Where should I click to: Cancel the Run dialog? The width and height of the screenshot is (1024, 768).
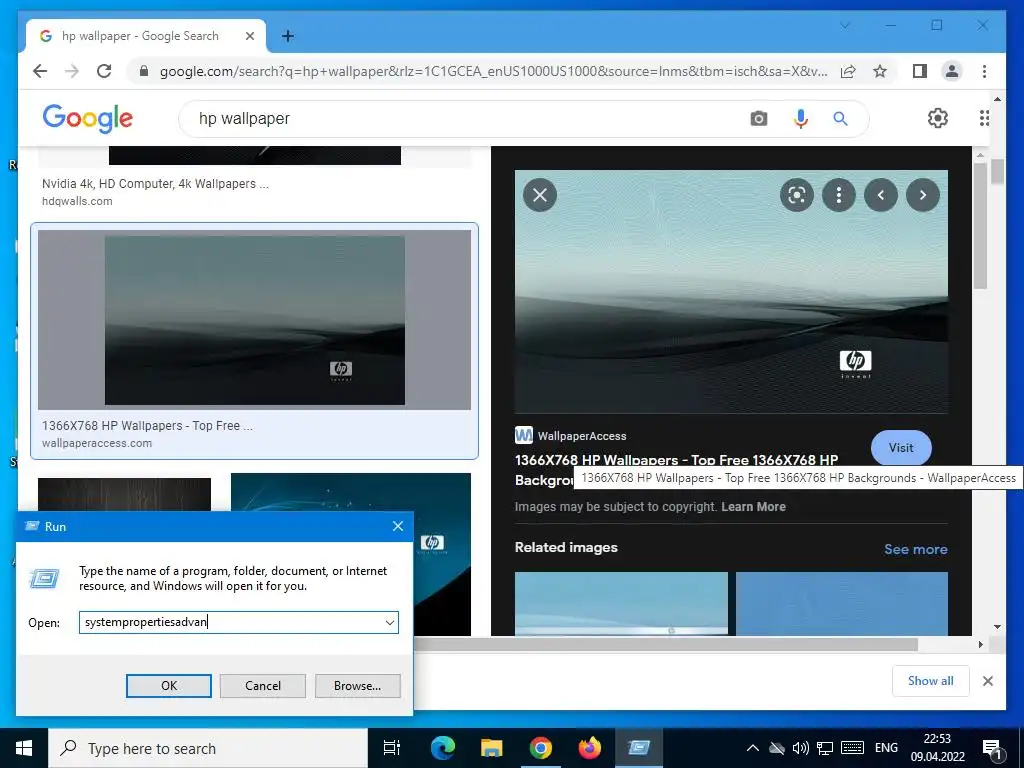[263, 686]
